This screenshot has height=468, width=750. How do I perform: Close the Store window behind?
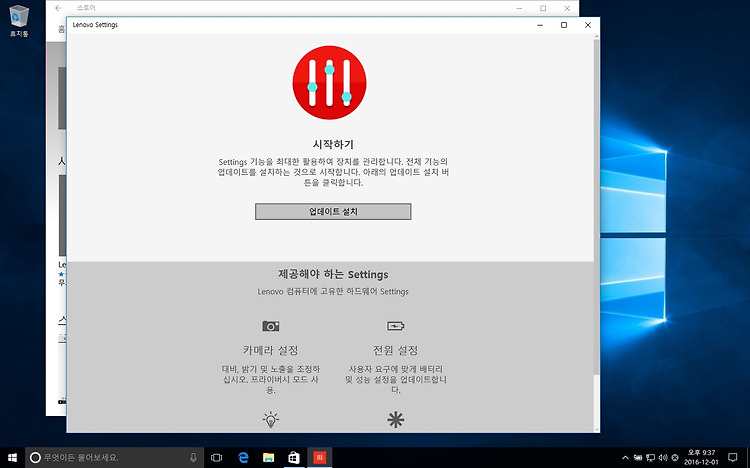click(567, 8)
